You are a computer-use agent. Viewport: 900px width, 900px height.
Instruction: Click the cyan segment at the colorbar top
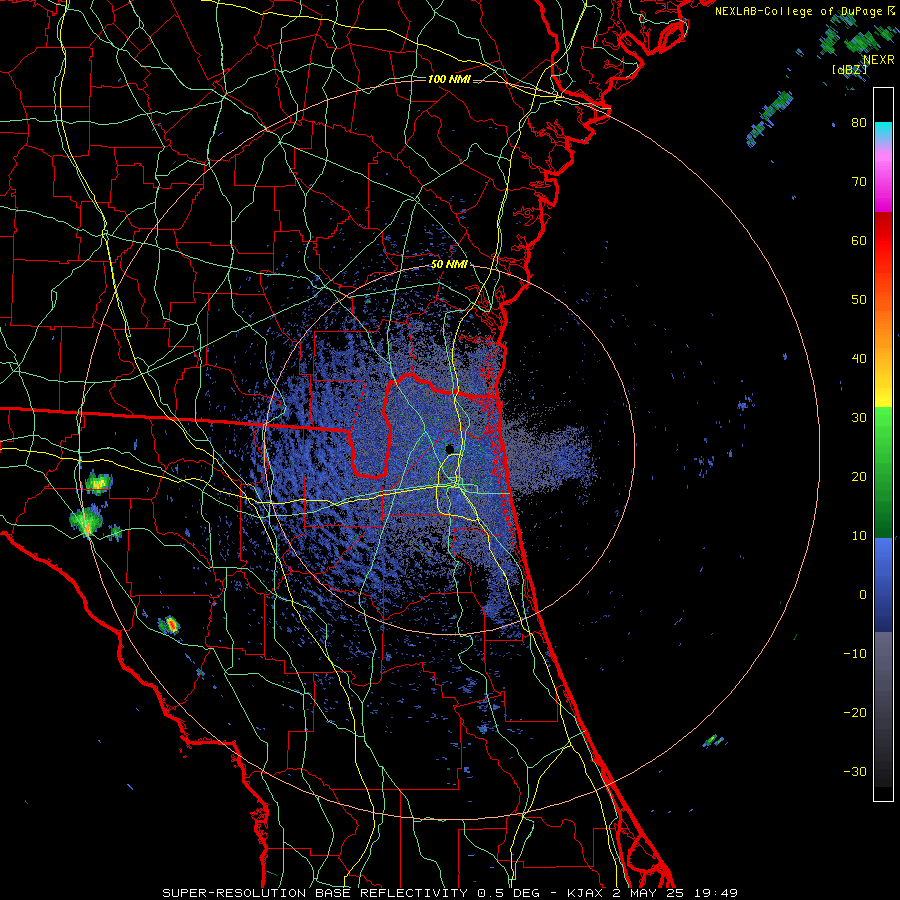[883, 133]
